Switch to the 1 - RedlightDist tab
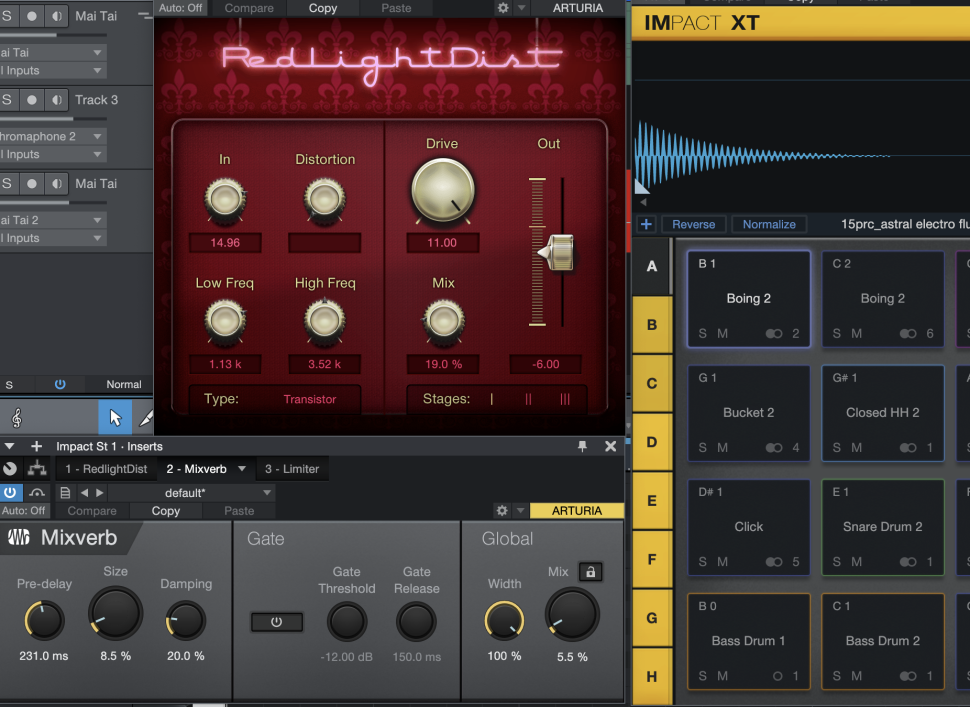This screenshot has height=707, width=970. tap(106, 469)
